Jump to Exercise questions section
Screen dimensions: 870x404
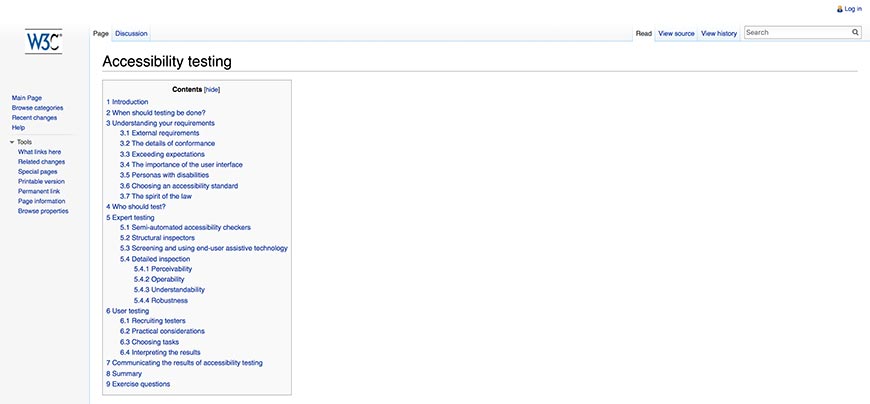click(138, 384)
